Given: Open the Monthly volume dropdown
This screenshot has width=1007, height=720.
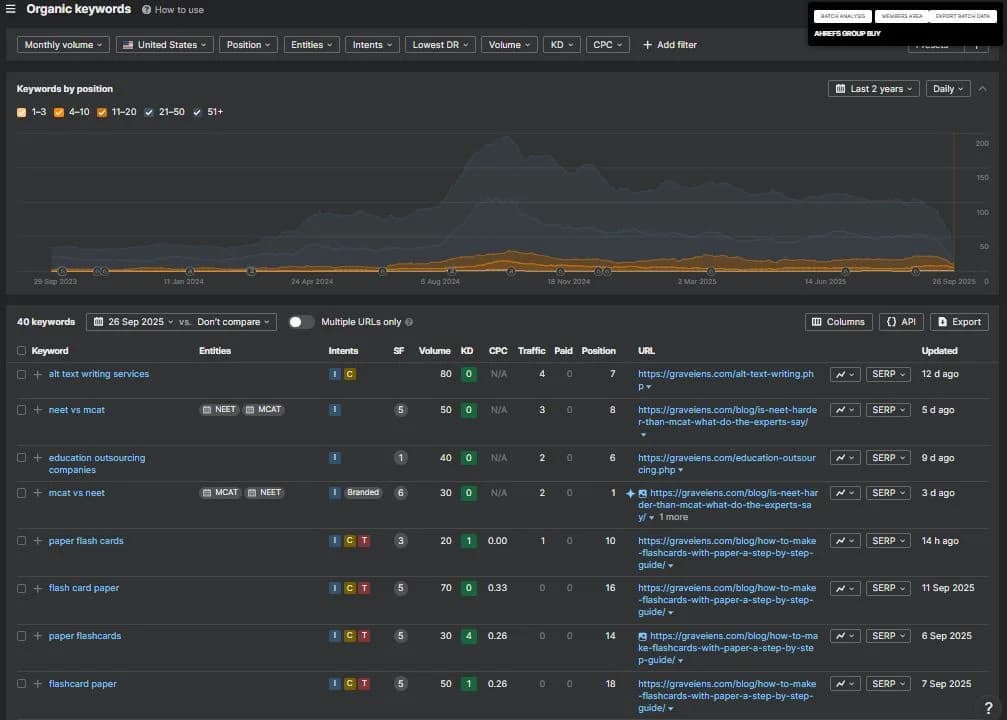Looking at the screenshot, I should [63, 45].
